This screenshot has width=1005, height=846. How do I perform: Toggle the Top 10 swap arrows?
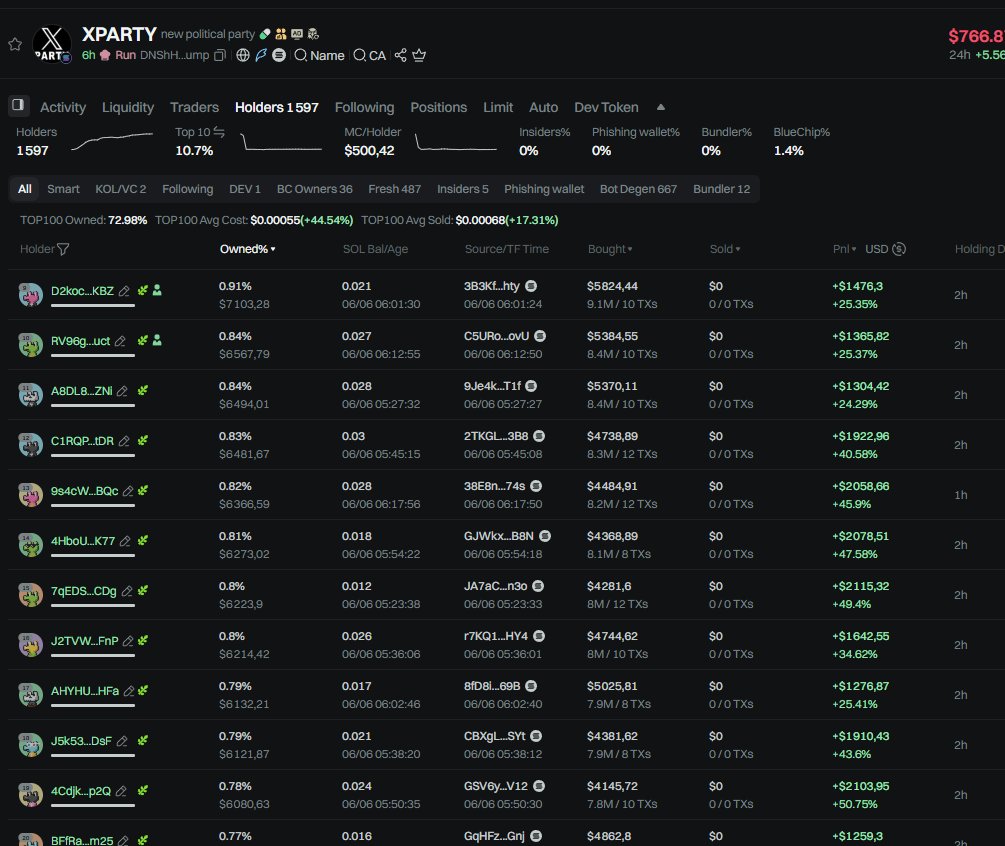point(219,131)
